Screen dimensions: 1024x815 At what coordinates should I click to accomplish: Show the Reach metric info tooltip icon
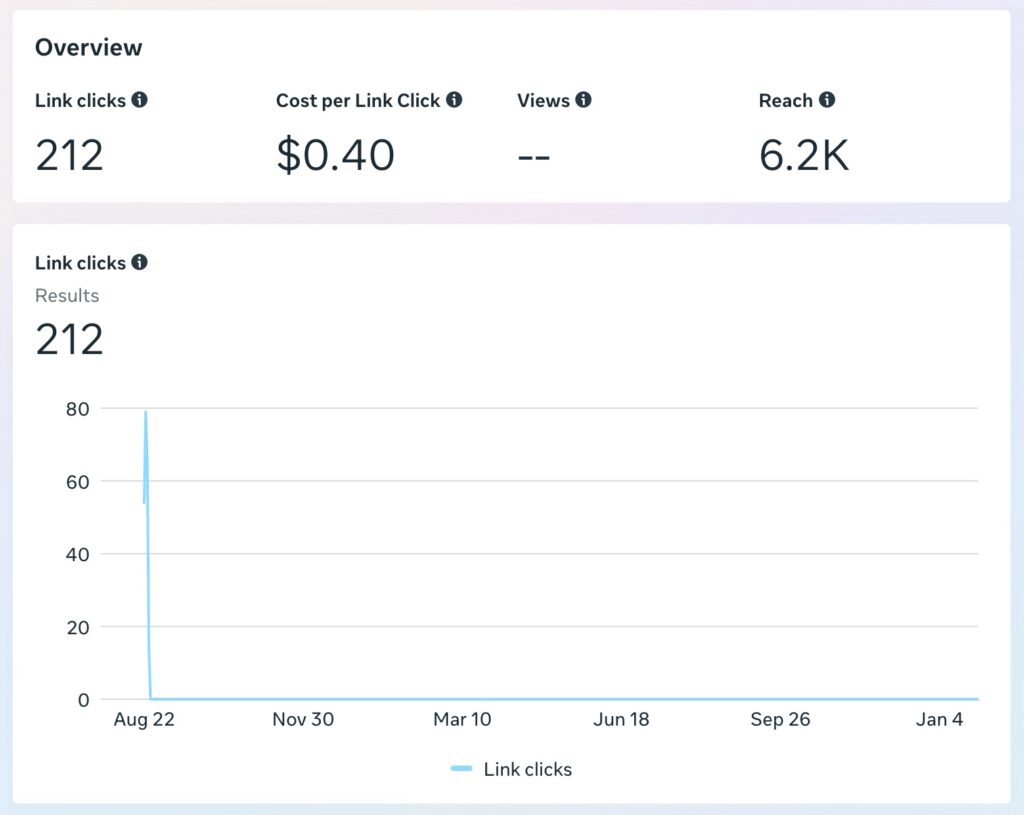tap(827, 100)
